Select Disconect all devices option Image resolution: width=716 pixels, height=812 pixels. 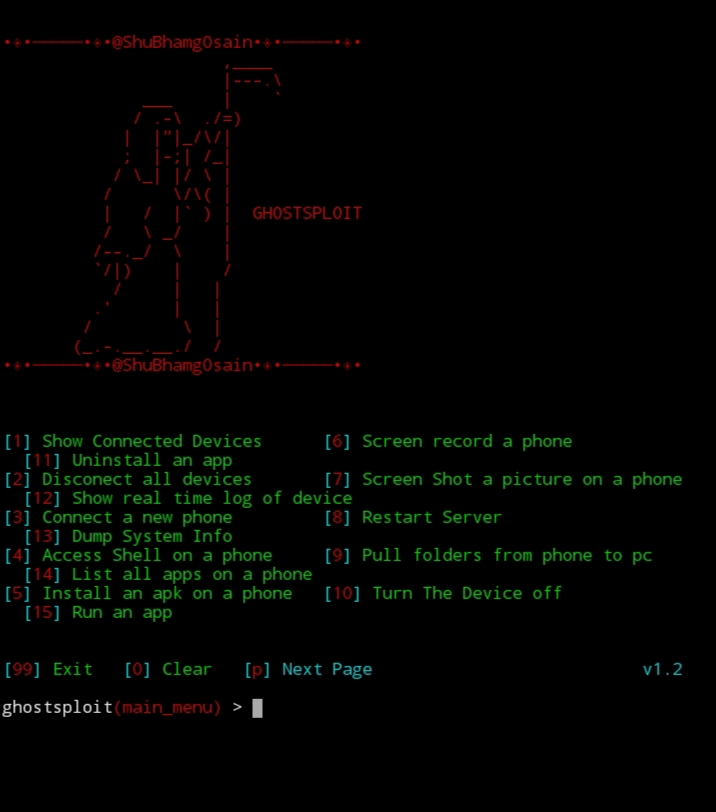pyautogui.click(x=128, y=479)
